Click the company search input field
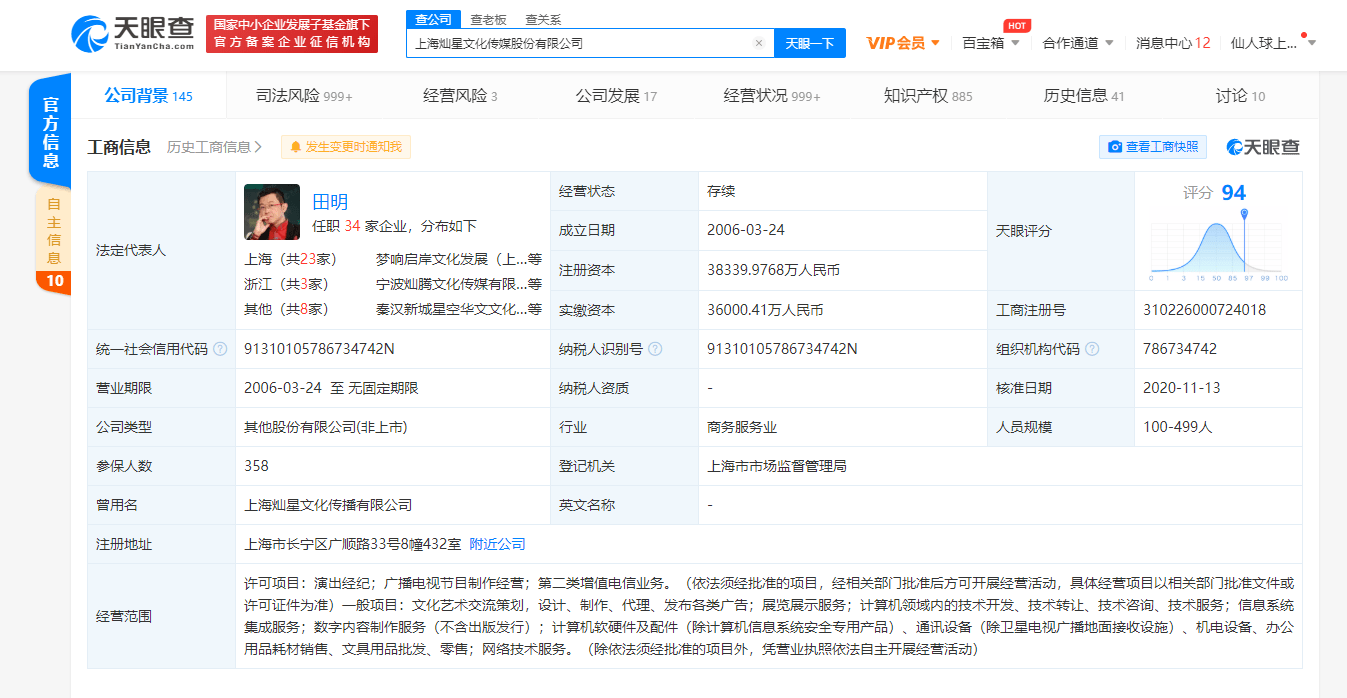1347x698 pixels. pos(590,43)
